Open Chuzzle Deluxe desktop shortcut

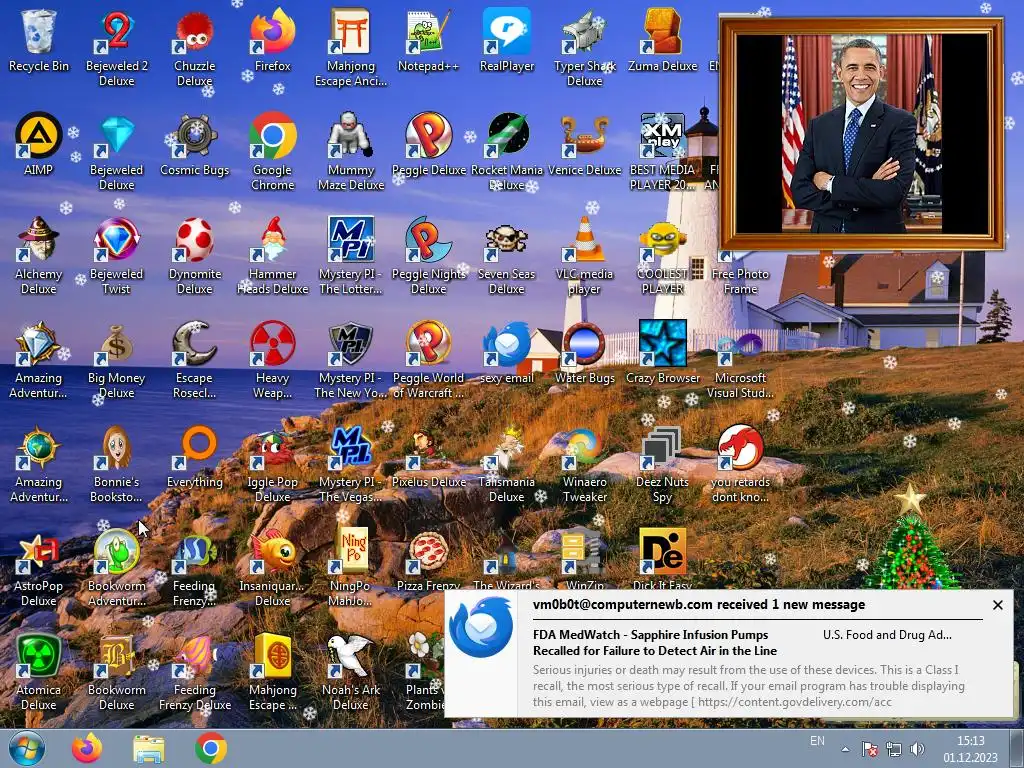click(x=195, y=48)
